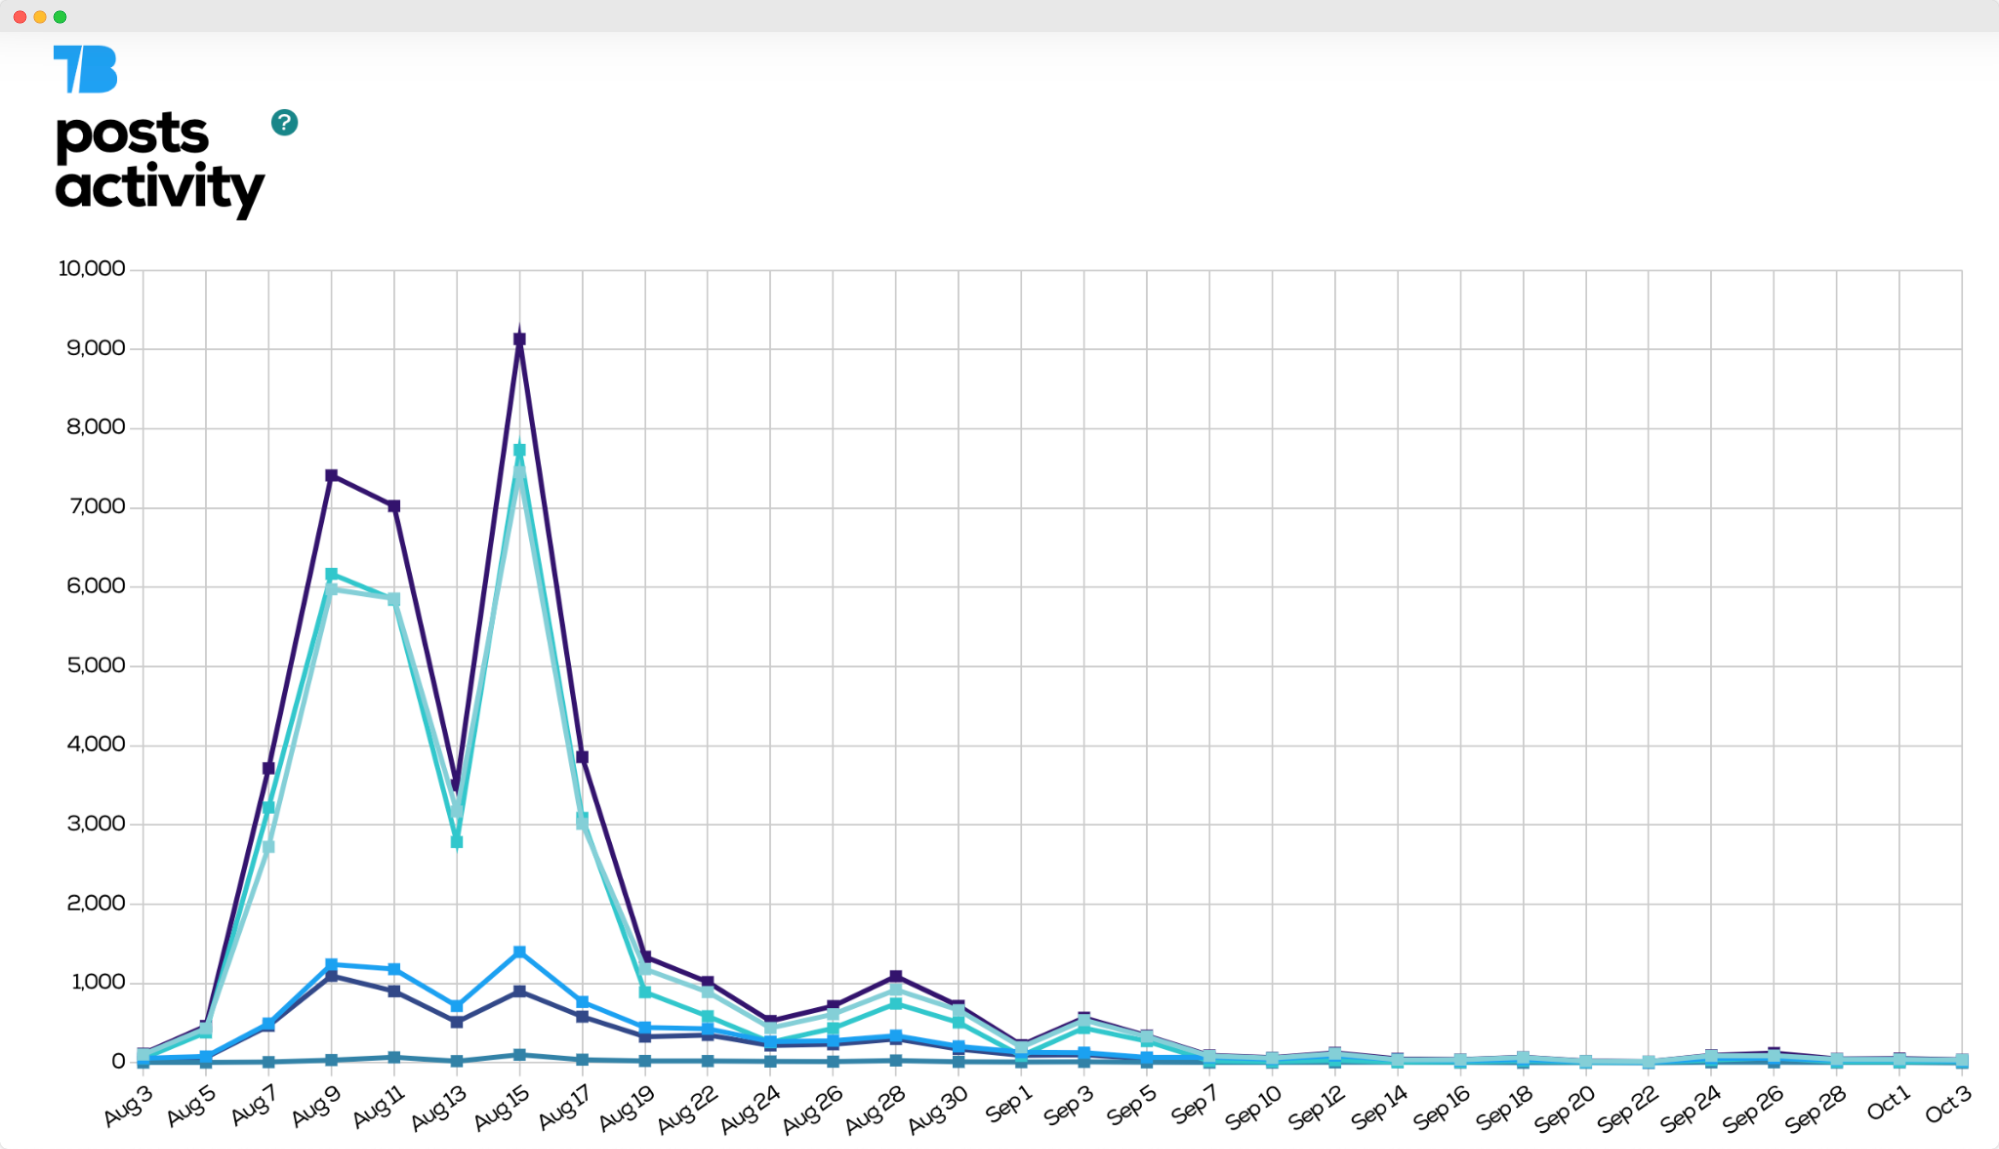Click the x-axis label Aug 5
The image size is (1999, 1149).
191,1106
